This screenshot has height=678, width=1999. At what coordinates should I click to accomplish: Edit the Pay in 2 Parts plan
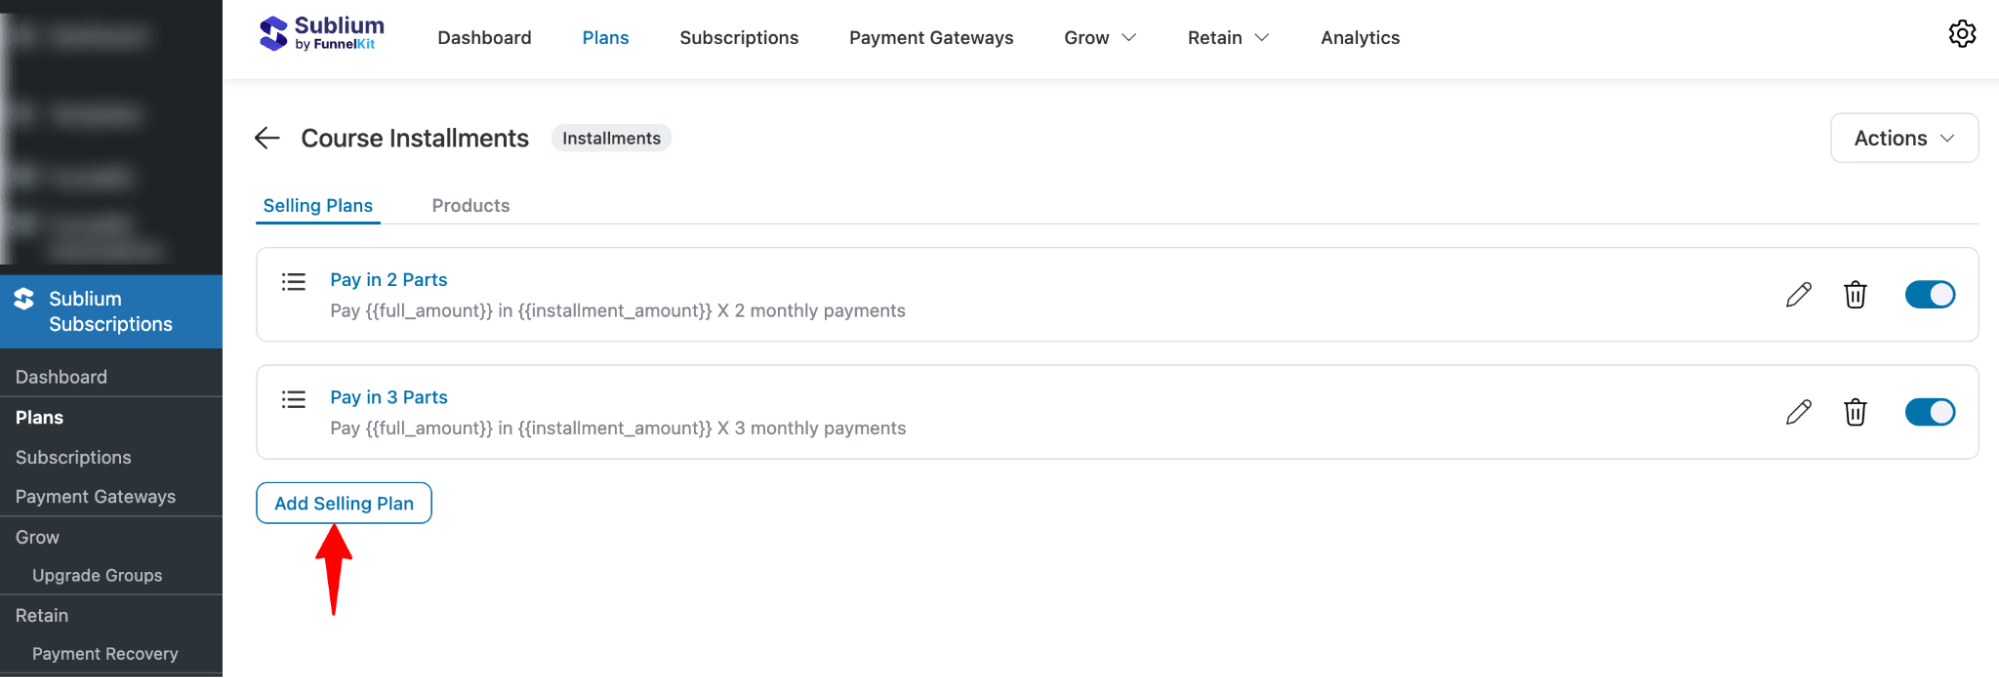(x=1797, y=294)
